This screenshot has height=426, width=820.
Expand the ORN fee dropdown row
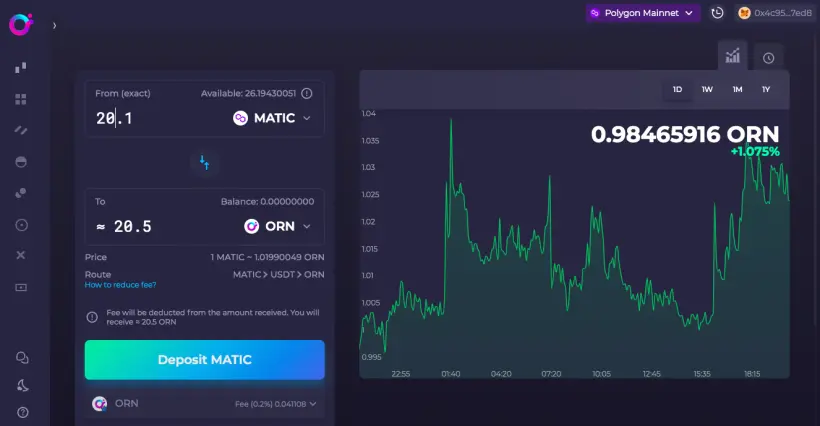click(x=204, y=404)
